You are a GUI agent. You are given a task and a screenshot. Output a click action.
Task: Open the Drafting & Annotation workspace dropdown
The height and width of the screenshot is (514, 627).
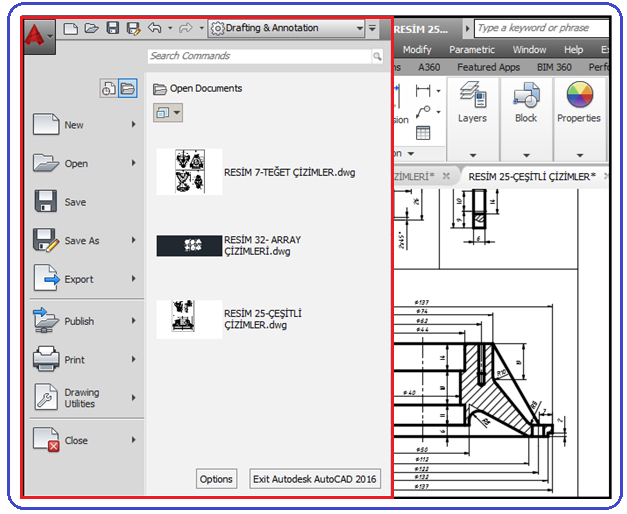[x=286, y=28]
